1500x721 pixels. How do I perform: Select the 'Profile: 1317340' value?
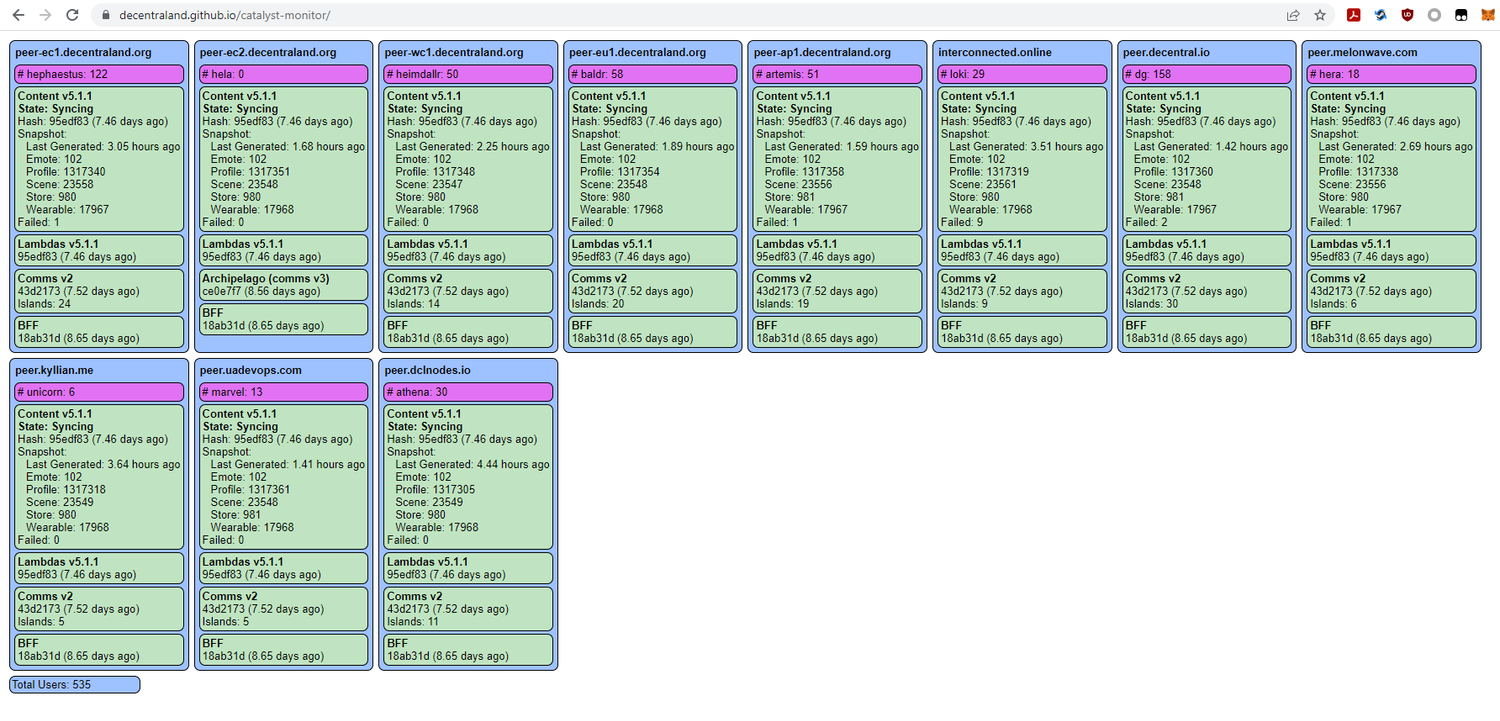tap(66, 172)
